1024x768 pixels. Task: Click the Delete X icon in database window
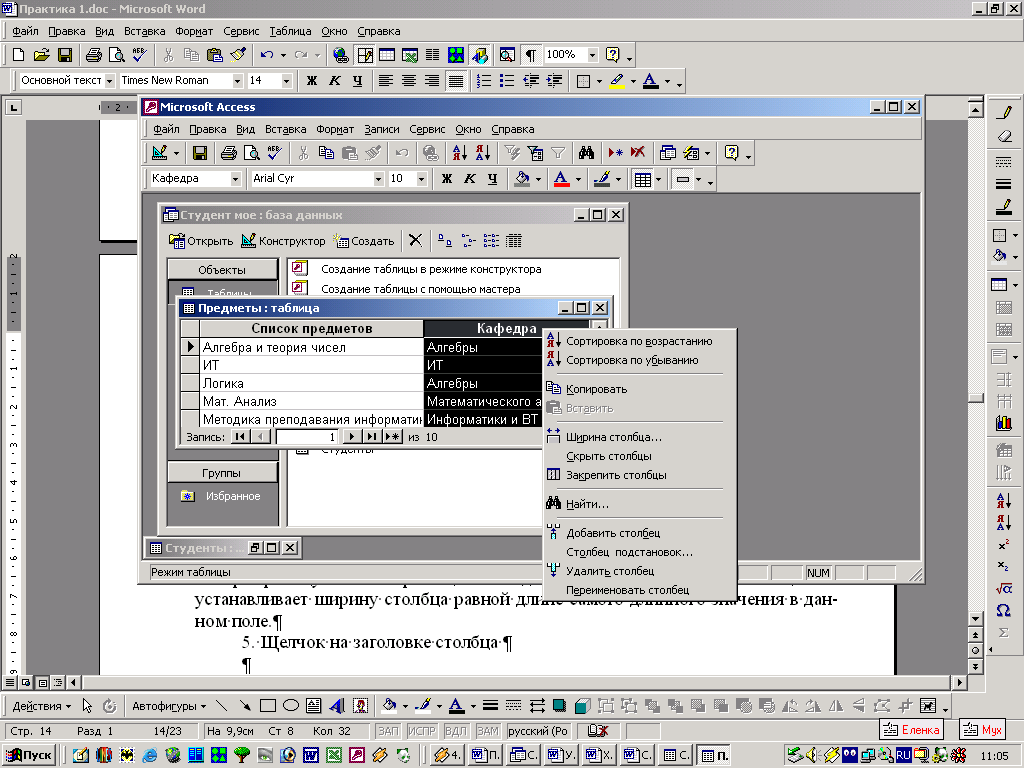[x=415, y=240]
